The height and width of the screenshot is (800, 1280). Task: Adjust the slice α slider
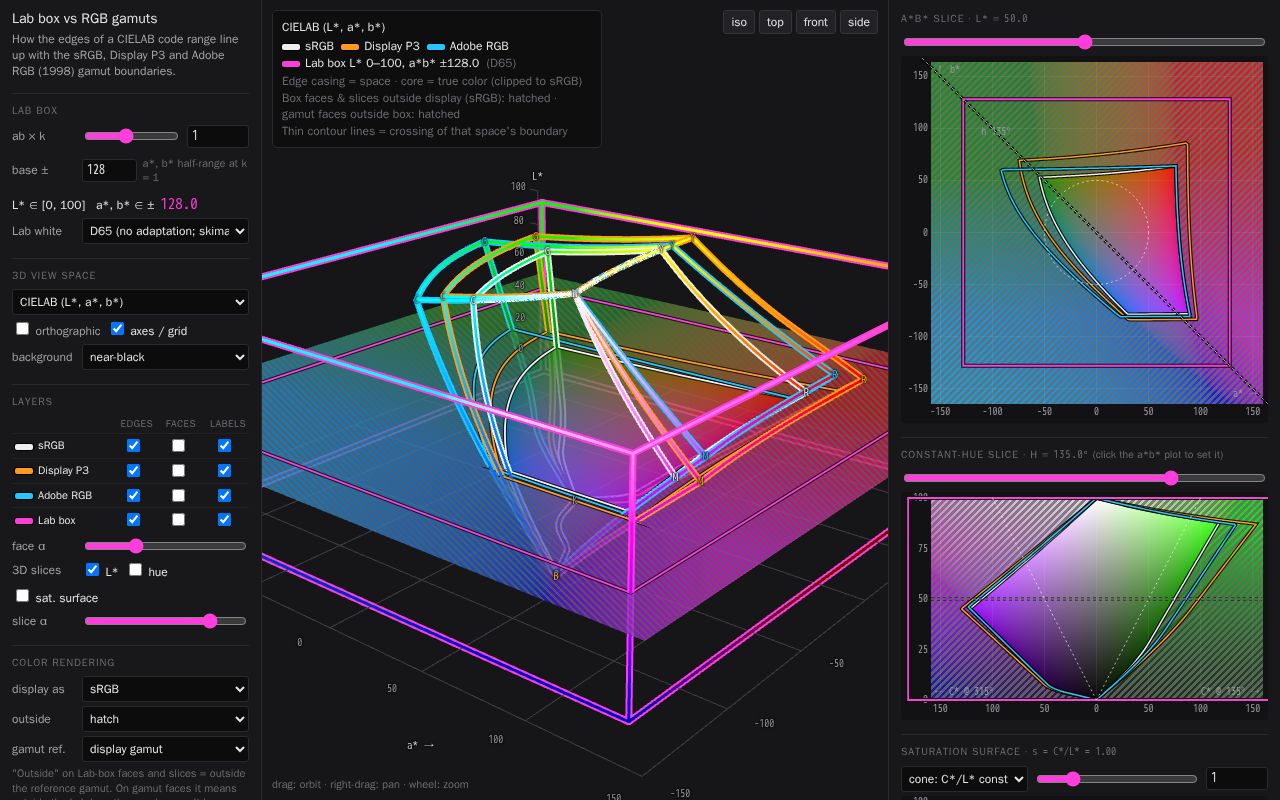coord(165,621)
